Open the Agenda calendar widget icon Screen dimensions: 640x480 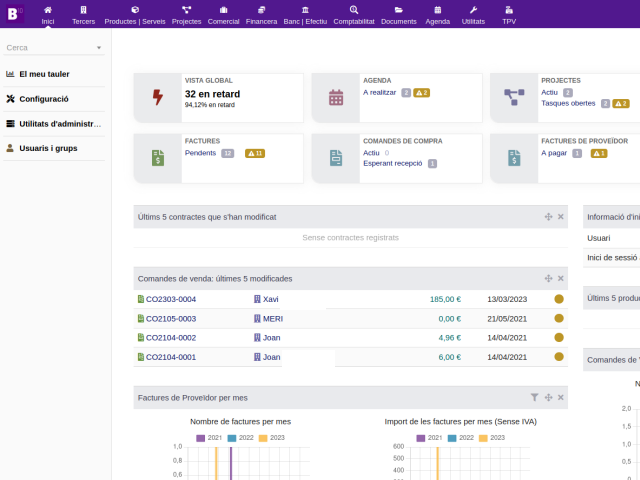click(336, 97)
